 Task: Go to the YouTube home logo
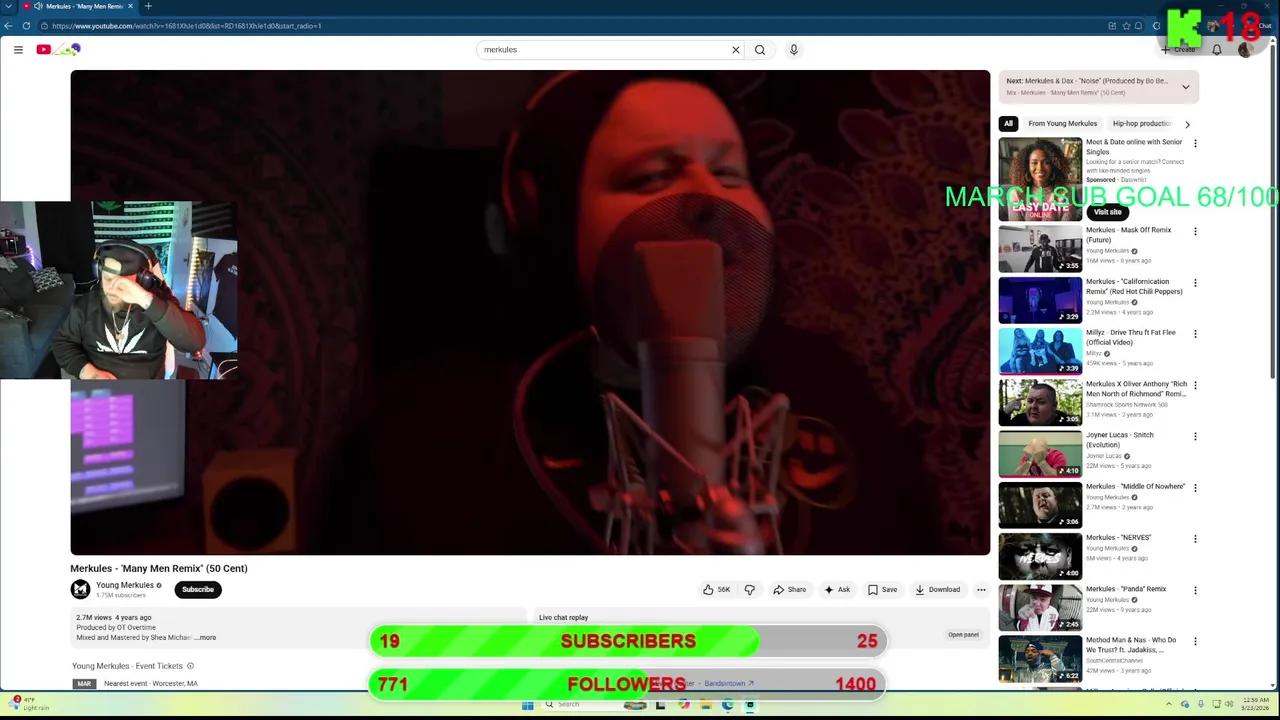tap(58, 49)
